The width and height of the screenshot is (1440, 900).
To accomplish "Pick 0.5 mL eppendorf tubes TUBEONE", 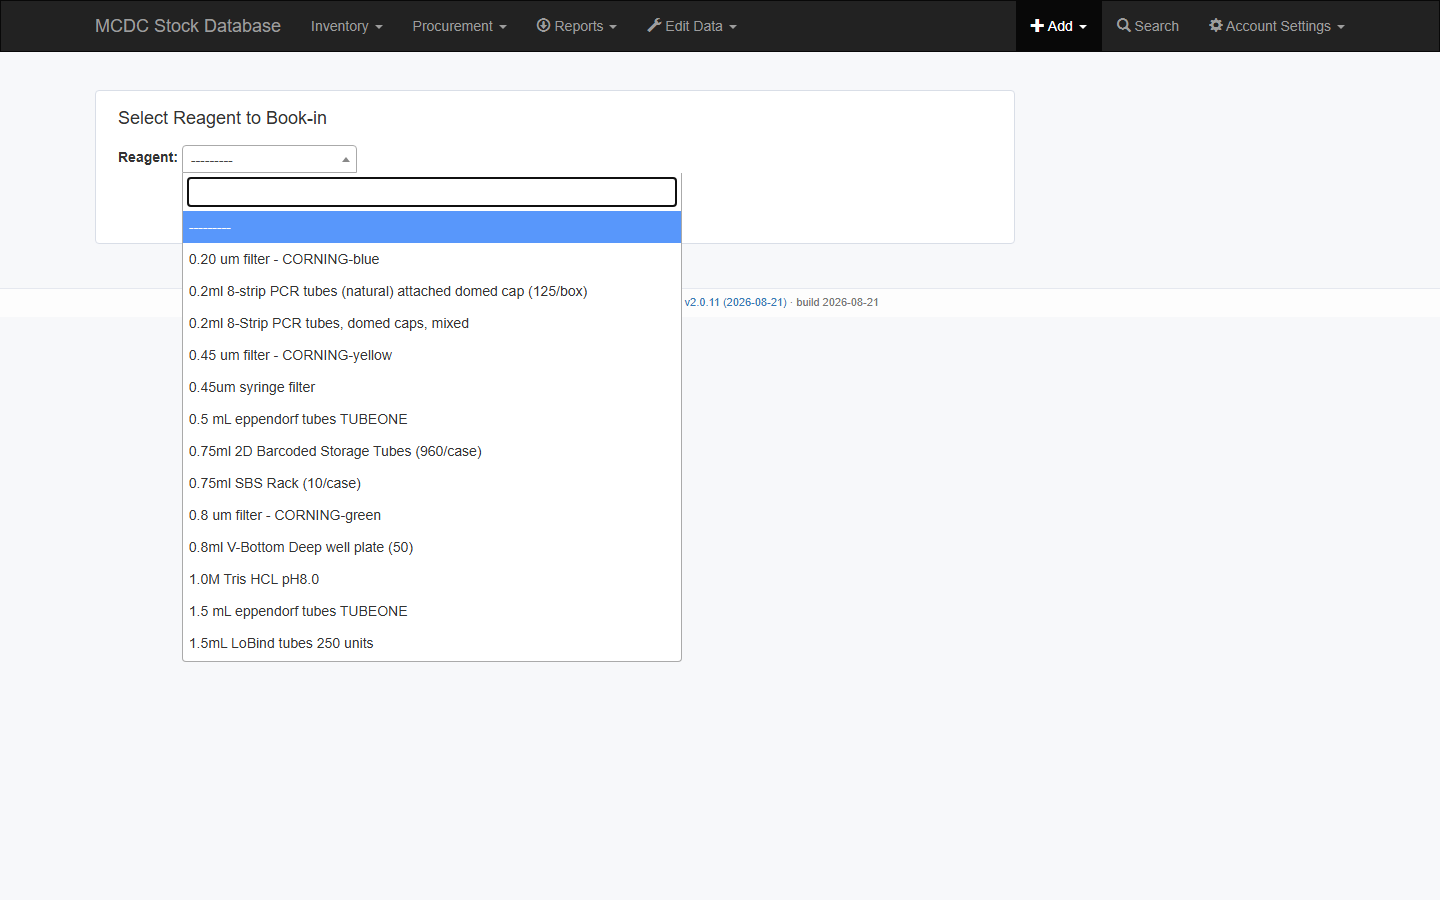I will click(x=432, y=419).
